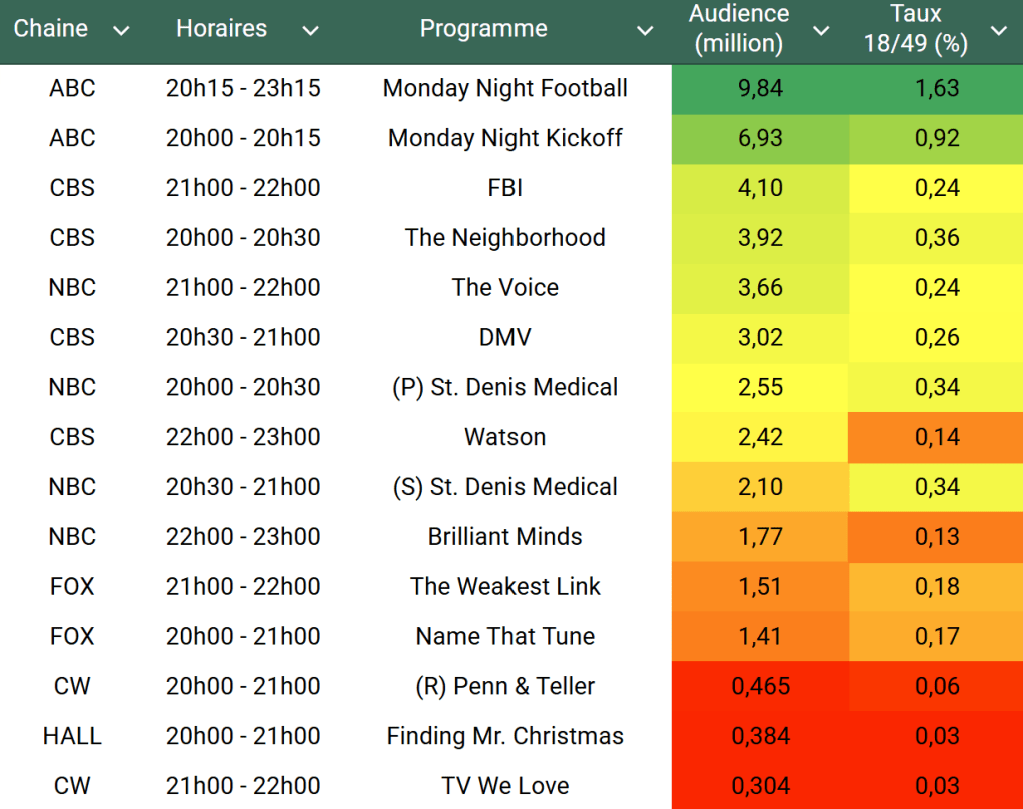This screenshot has width=1023, height=809.
Task: Open the Programme column dropdown chevron
Action: click(x=645, y=31)
